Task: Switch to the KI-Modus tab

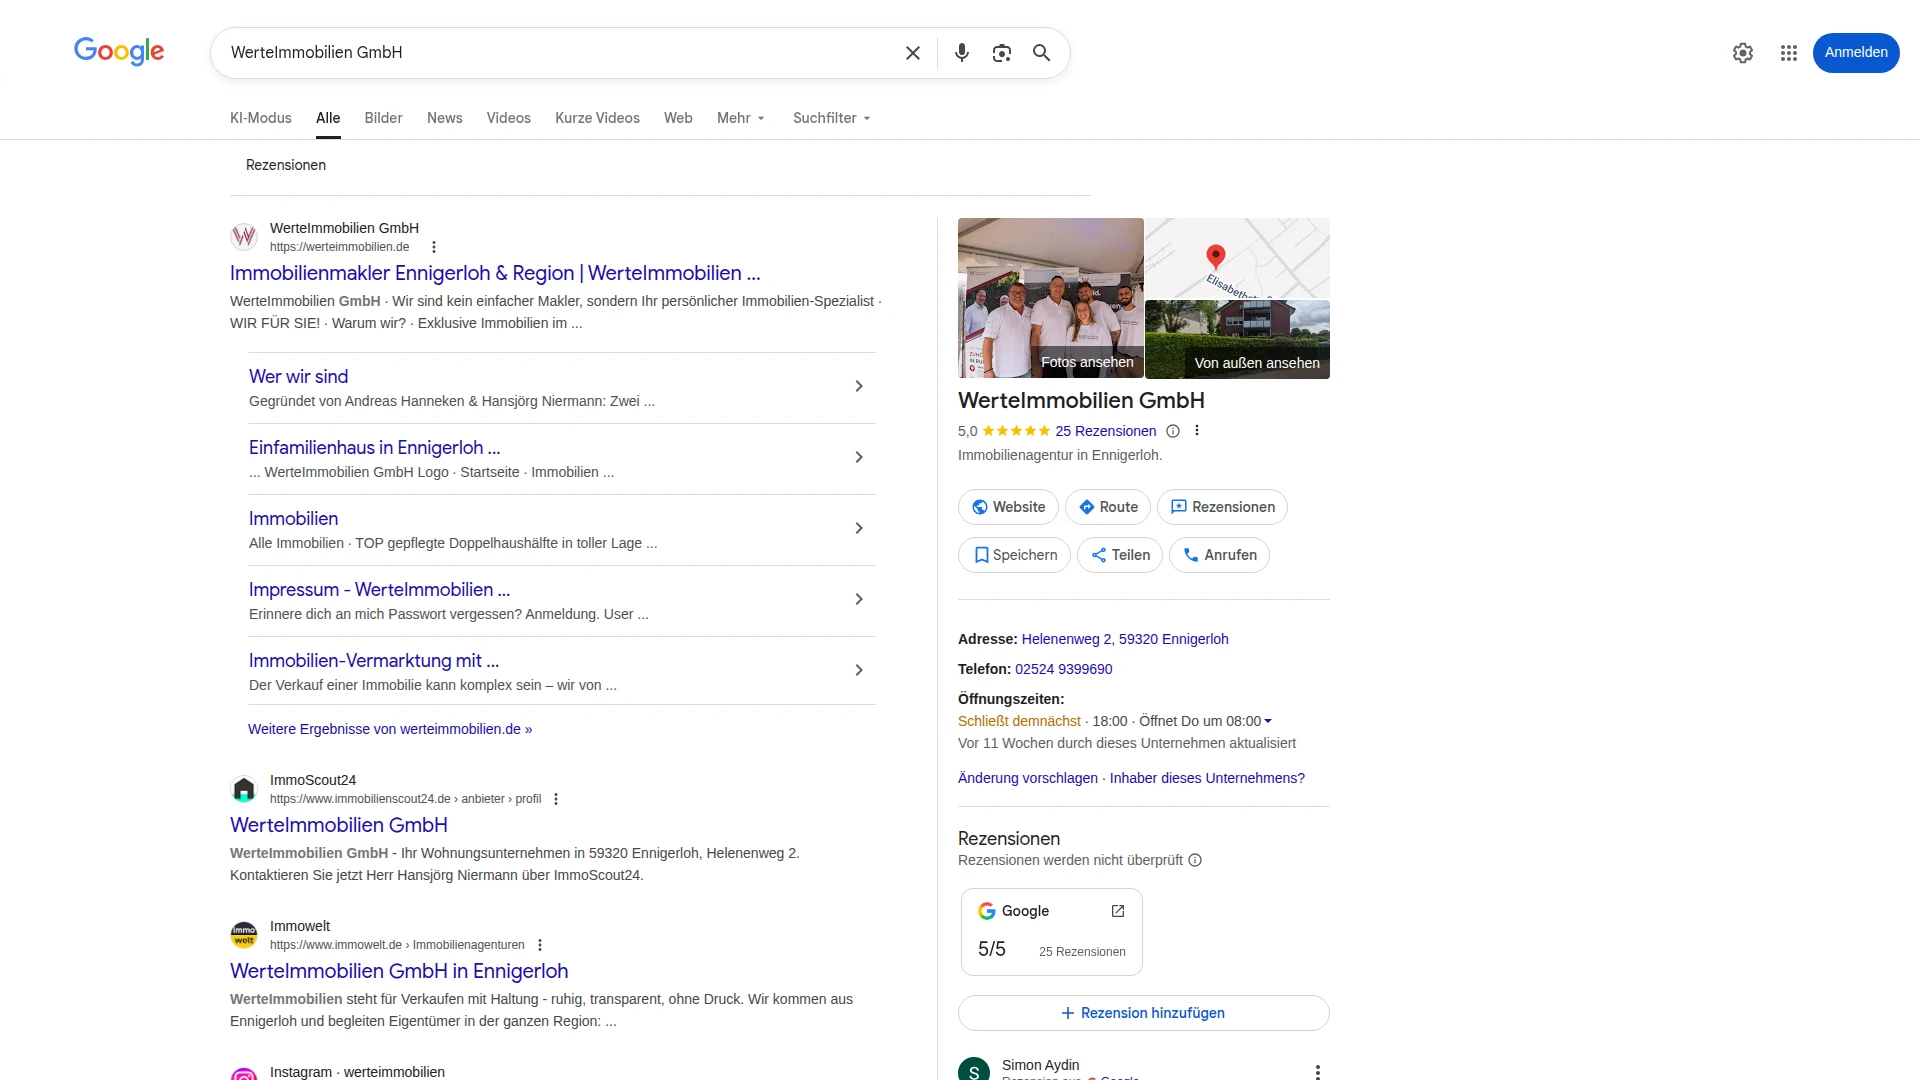Action: tap(261, 118)
